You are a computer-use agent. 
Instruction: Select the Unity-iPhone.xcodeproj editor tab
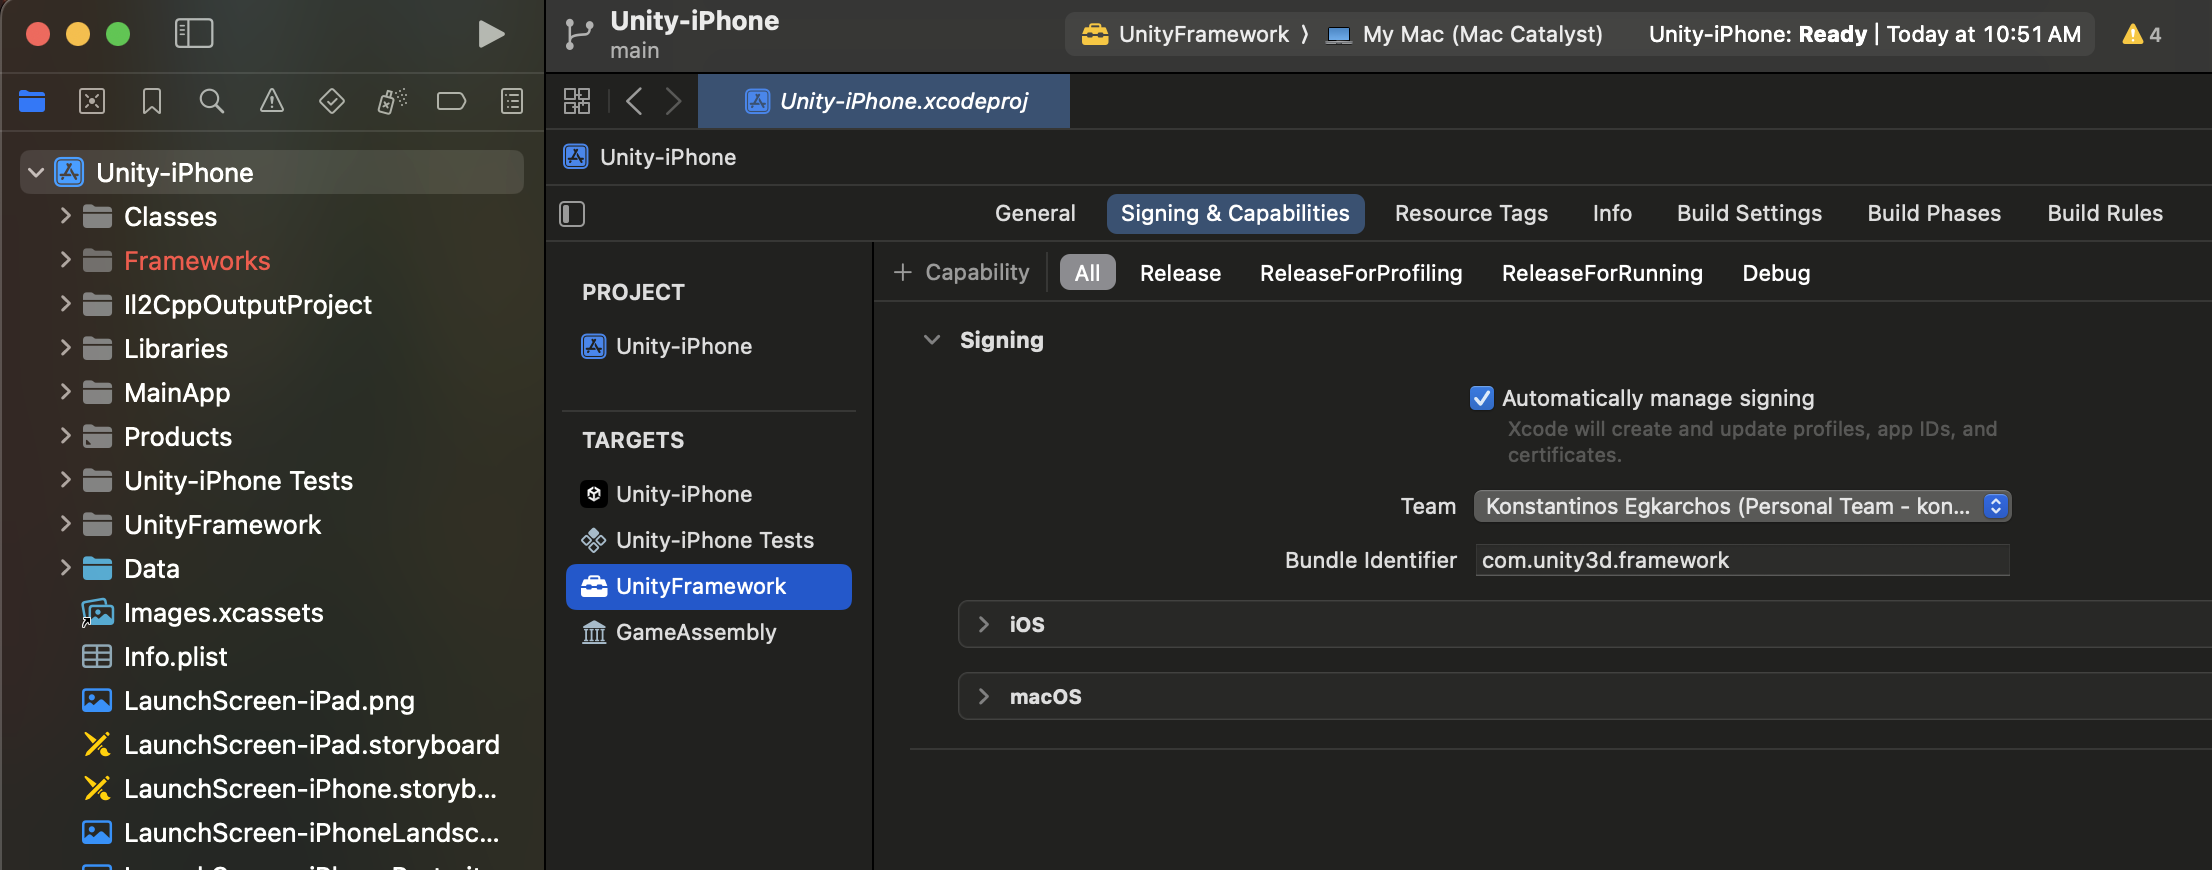(x=884, y=101)
